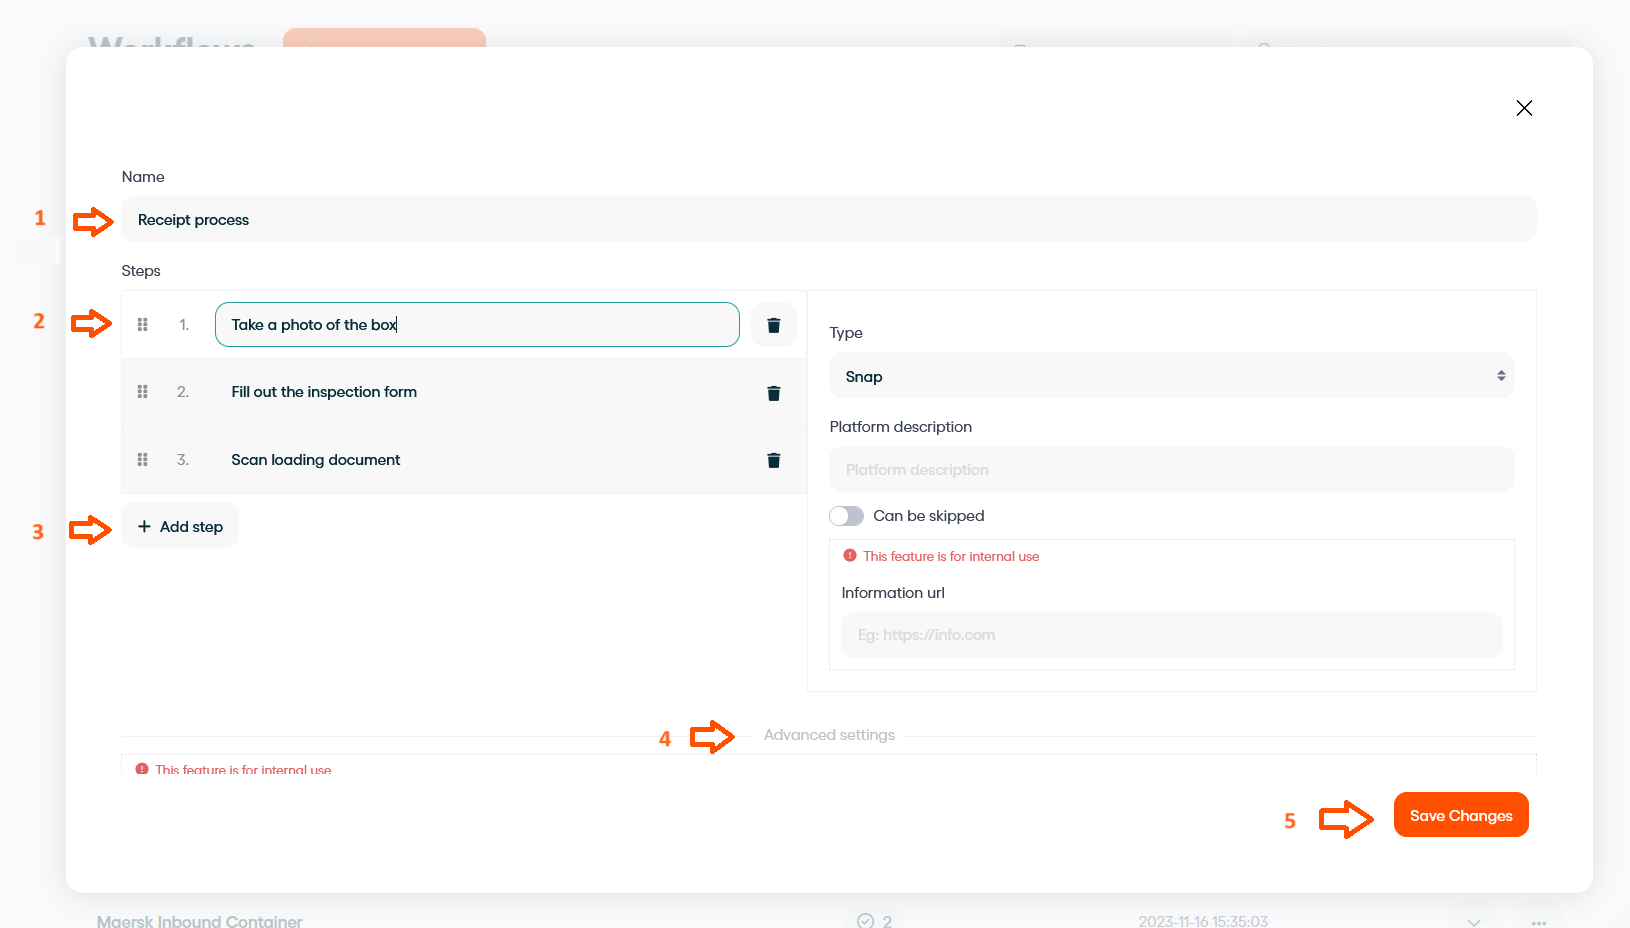Viewport: 1630px width, 928px height.
Task: Toggle the Can be skipped switch
Action: click(846, 516)
